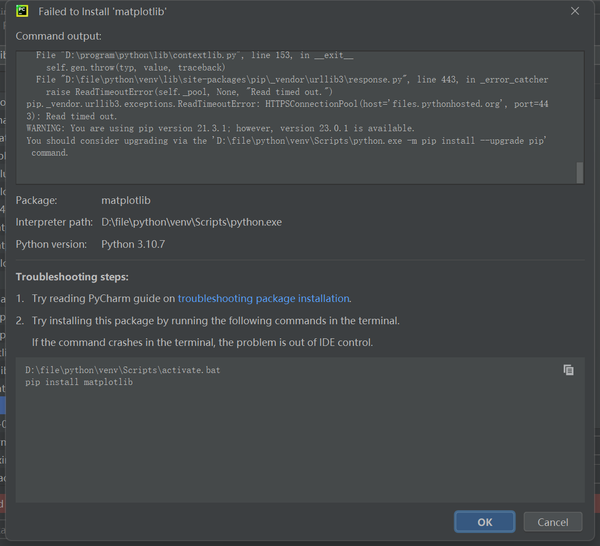Click the 'Troubleshooting steps:' heading
Image resolution: width=600 pixels, height=546 pixels.
[x=72, y=277]
